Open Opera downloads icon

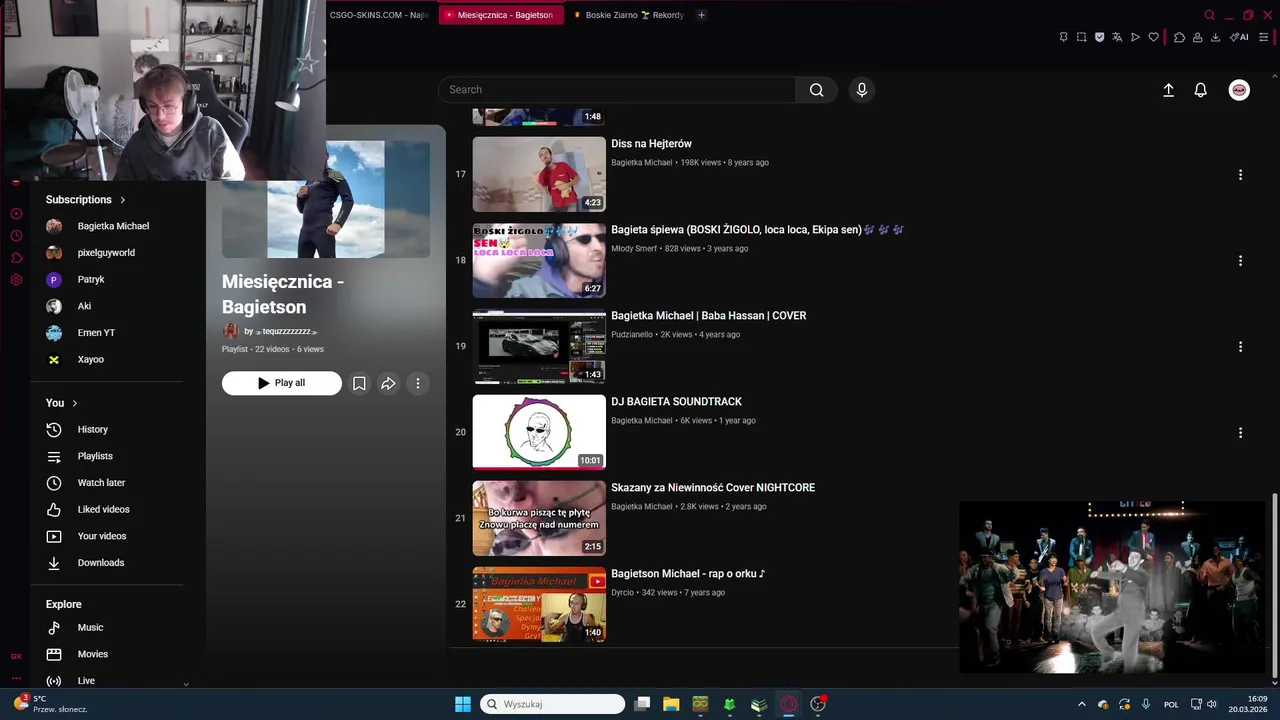pos(1215,37)
